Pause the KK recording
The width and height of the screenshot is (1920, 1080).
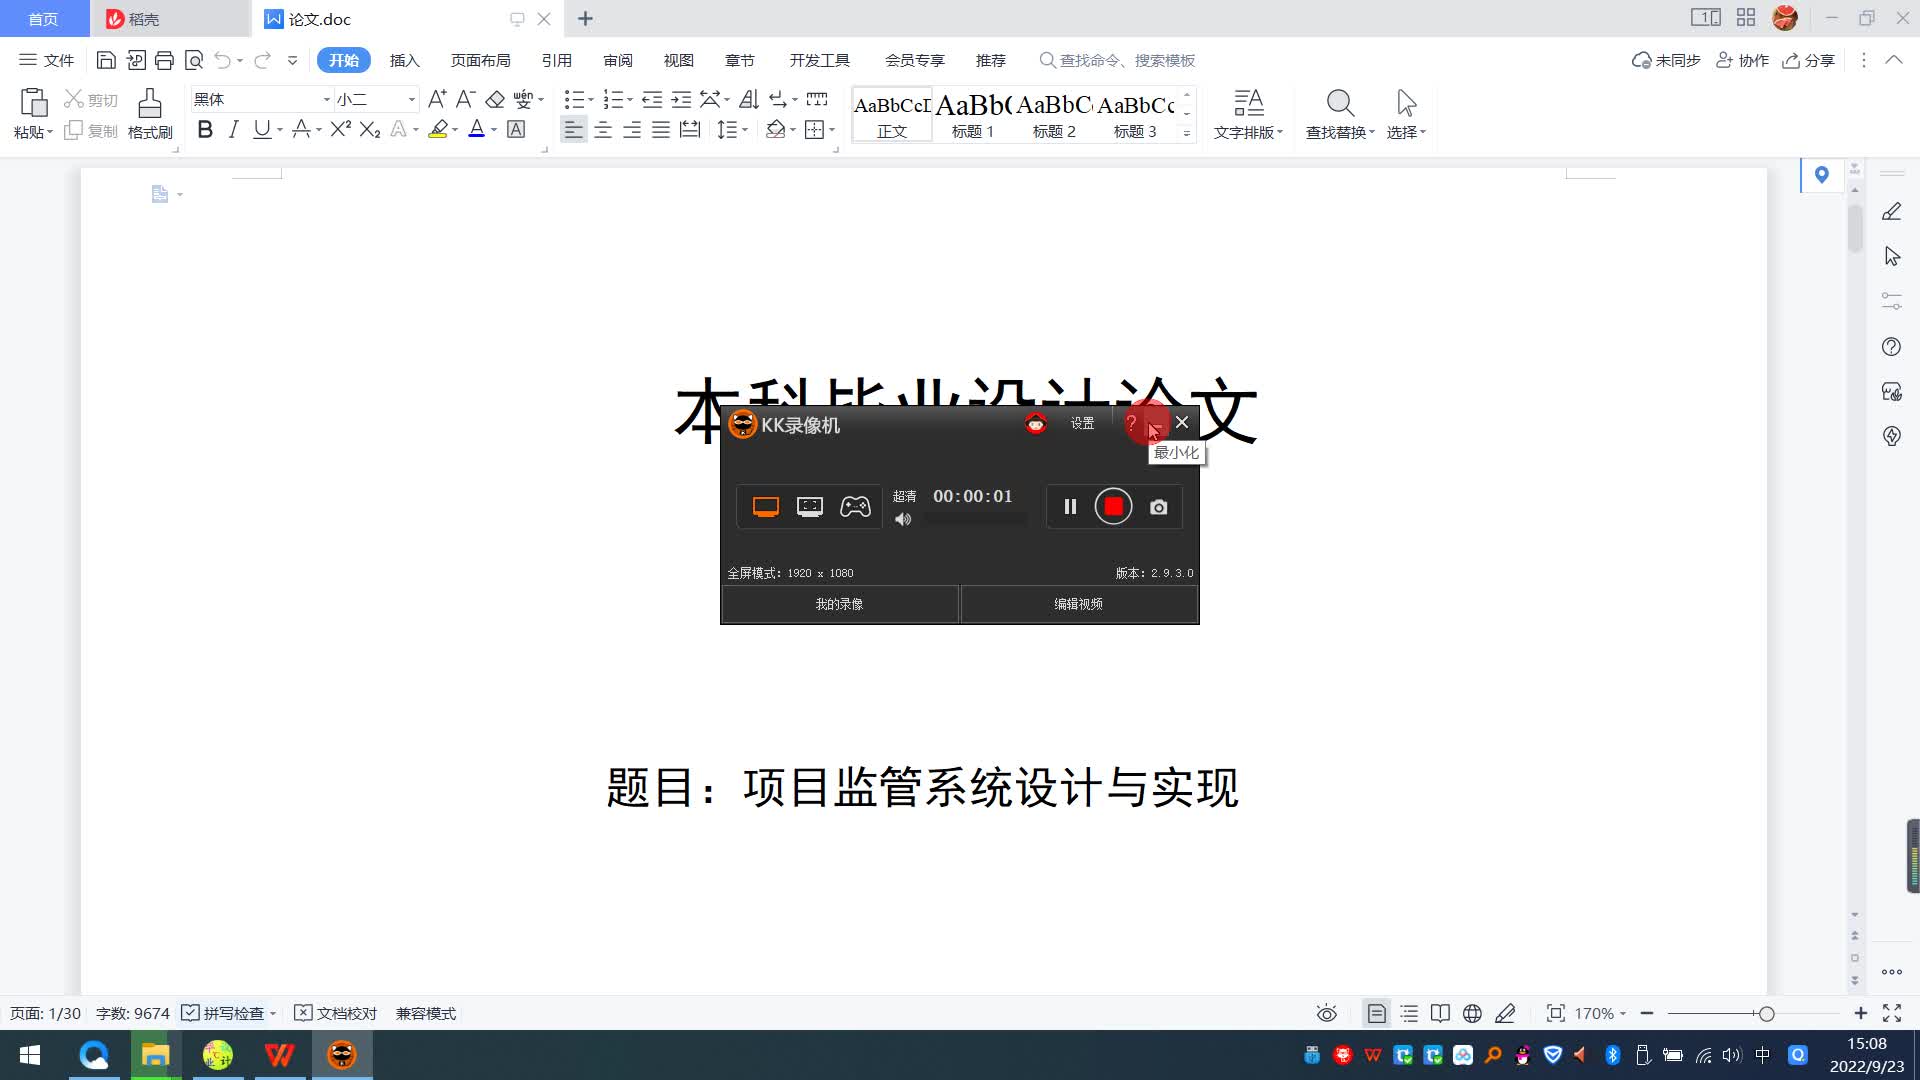click(1070, 507)
